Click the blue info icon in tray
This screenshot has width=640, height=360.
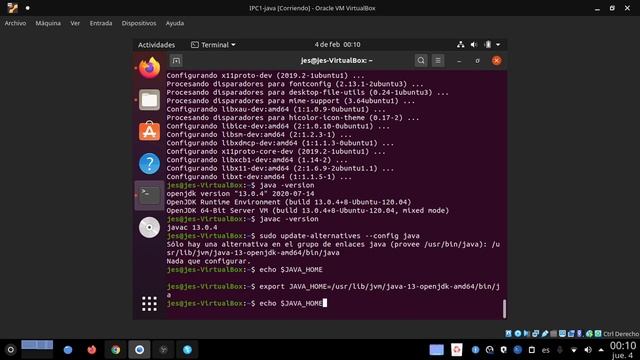476,350
